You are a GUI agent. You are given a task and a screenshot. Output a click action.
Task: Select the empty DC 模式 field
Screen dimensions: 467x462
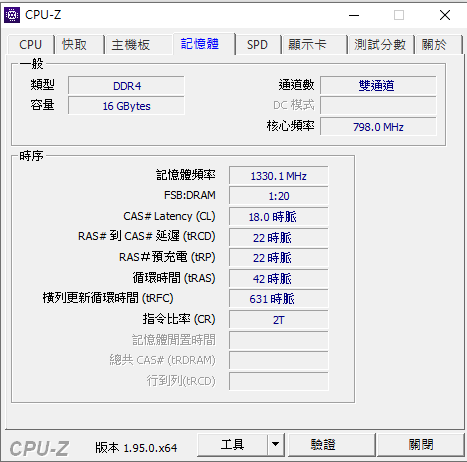(x=378, y=106)
